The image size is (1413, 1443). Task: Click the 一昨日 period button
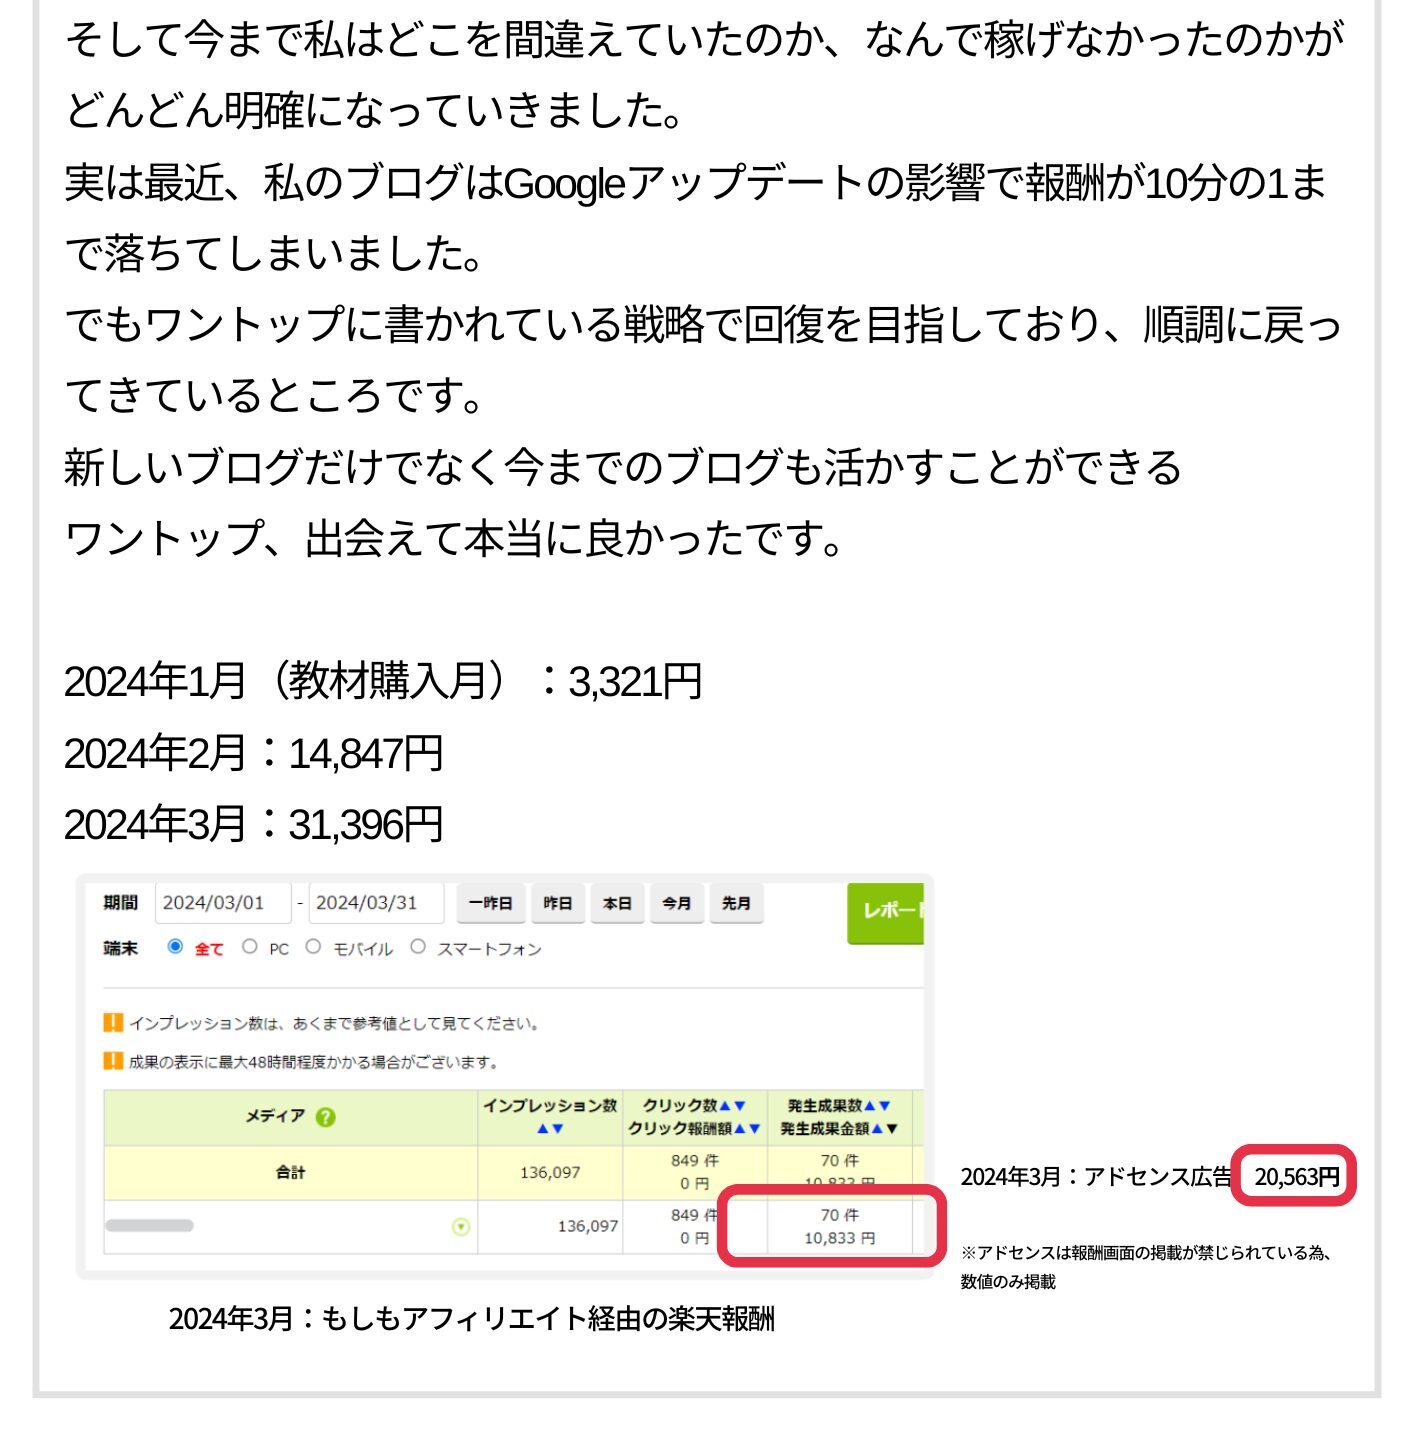(x=490, y=903)
